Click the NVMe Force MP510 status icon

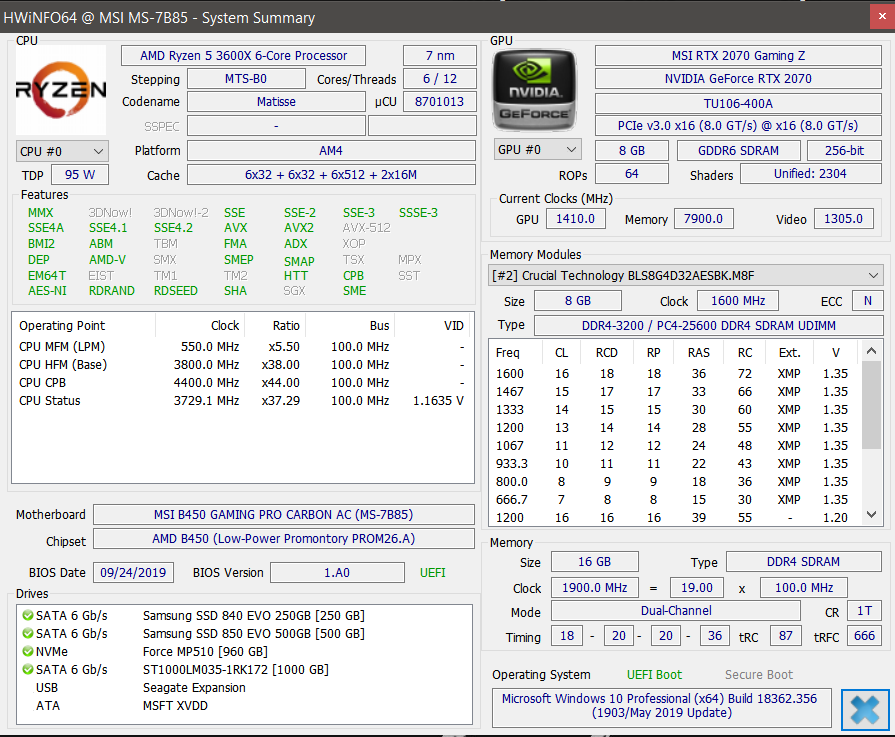click(x=27, y=651)
